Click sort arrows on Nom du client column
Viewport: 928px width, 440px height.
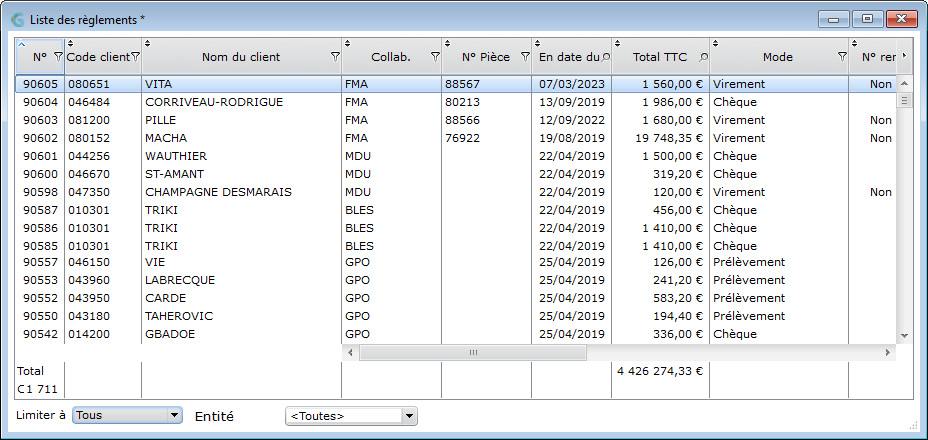pos(148,43)
